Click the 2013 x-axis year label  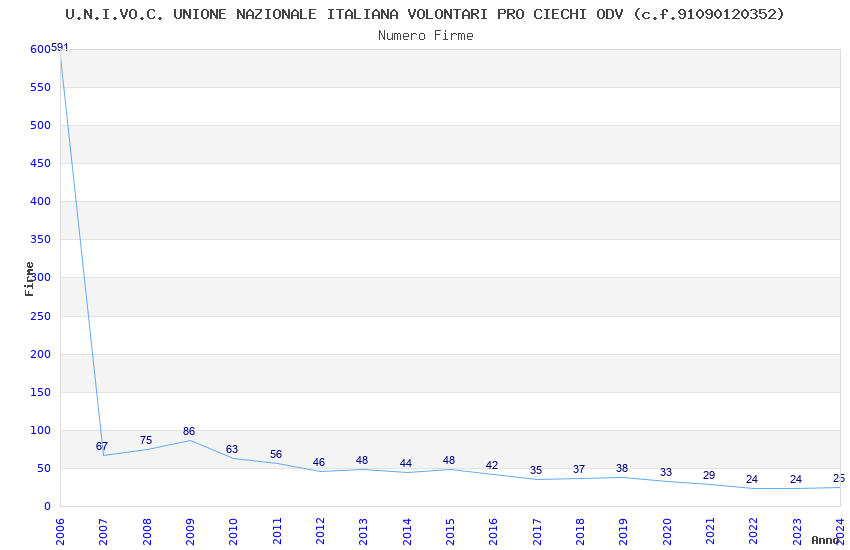tap(363, 531)
